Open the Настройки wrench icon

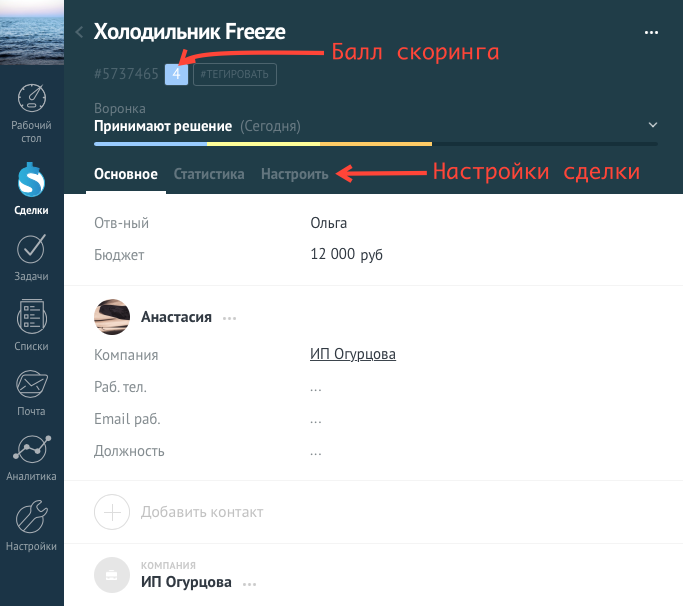(31, 517)
